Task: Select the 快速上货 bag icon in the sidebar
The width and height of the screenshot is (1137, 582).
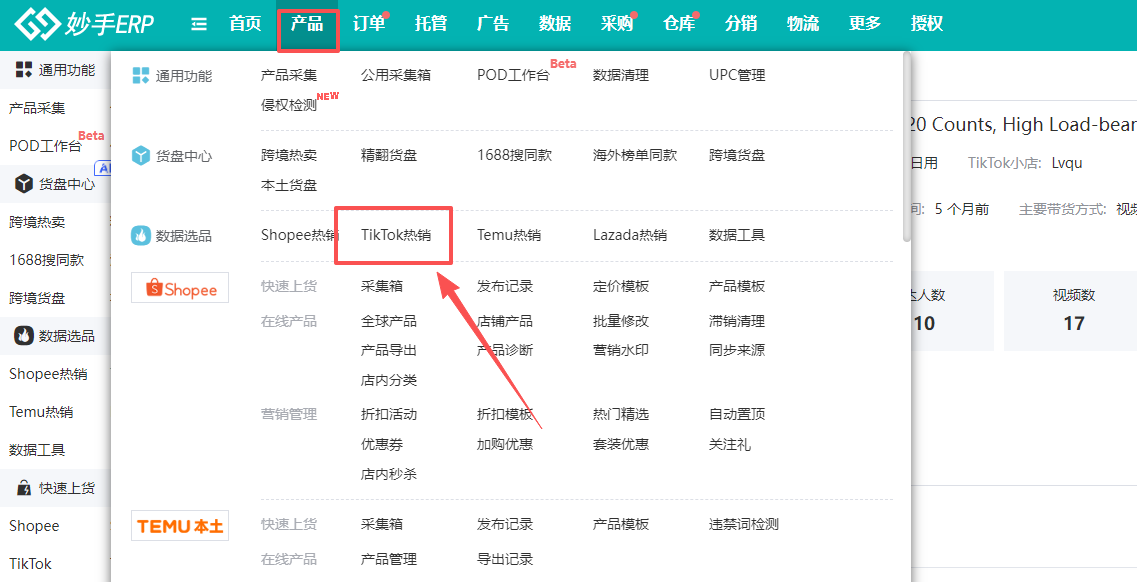Action: pyautogui.click(x=24, y=488)
